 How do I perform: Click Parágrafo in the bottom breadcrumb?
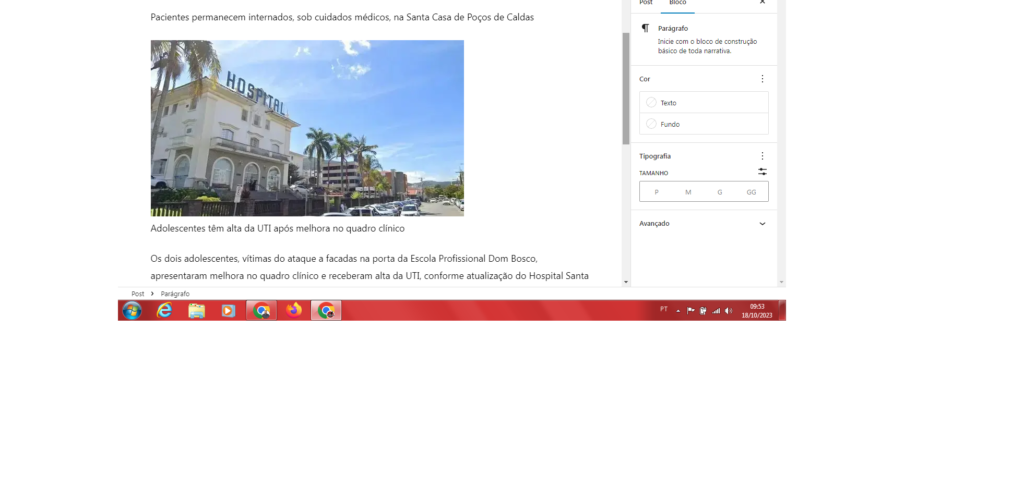click(175, 294)
